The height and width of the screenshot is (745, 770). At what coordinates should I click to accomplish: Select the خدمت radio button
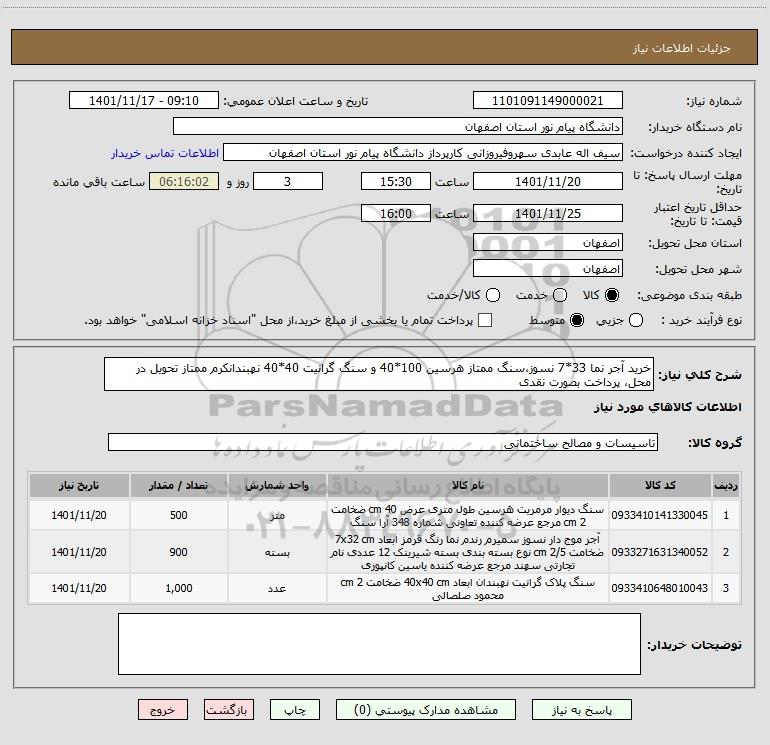pyautogui.click(x=560, y=295)
